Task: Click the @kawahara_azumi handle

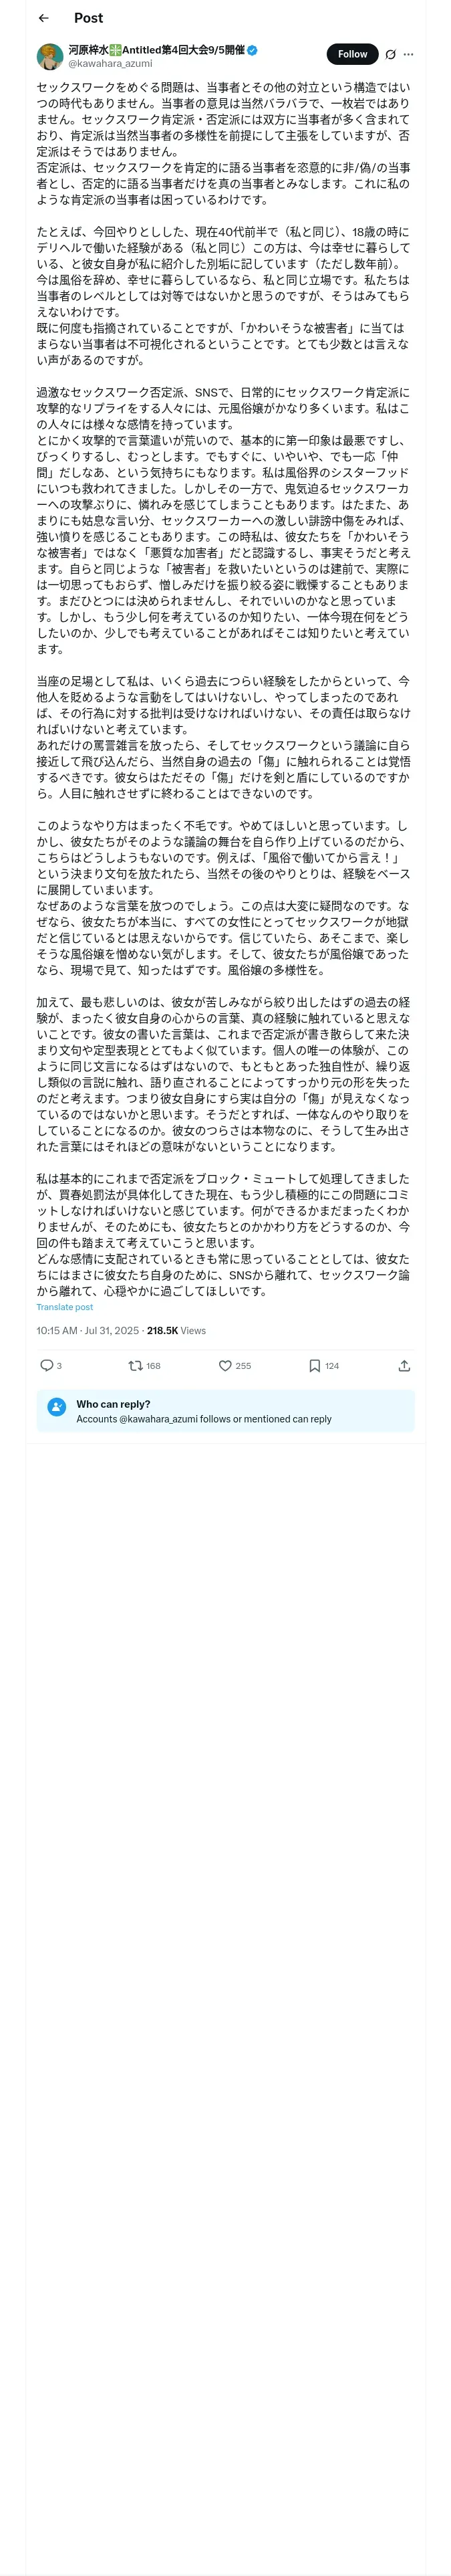Action: click(110, 63)
